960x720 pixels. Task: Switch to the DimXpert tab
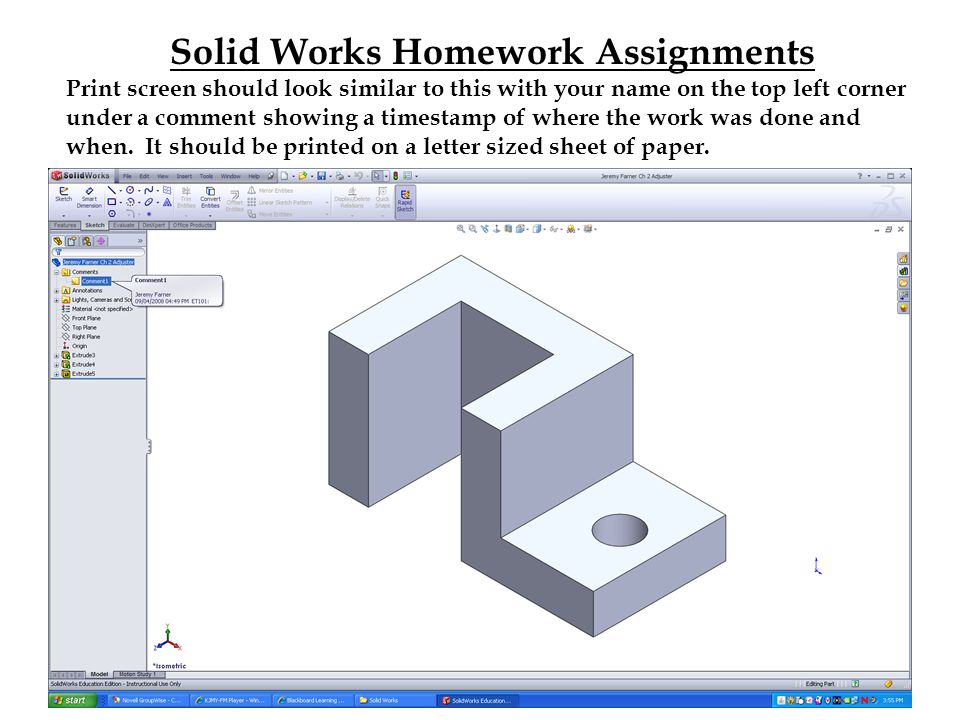tap(154, 225)
